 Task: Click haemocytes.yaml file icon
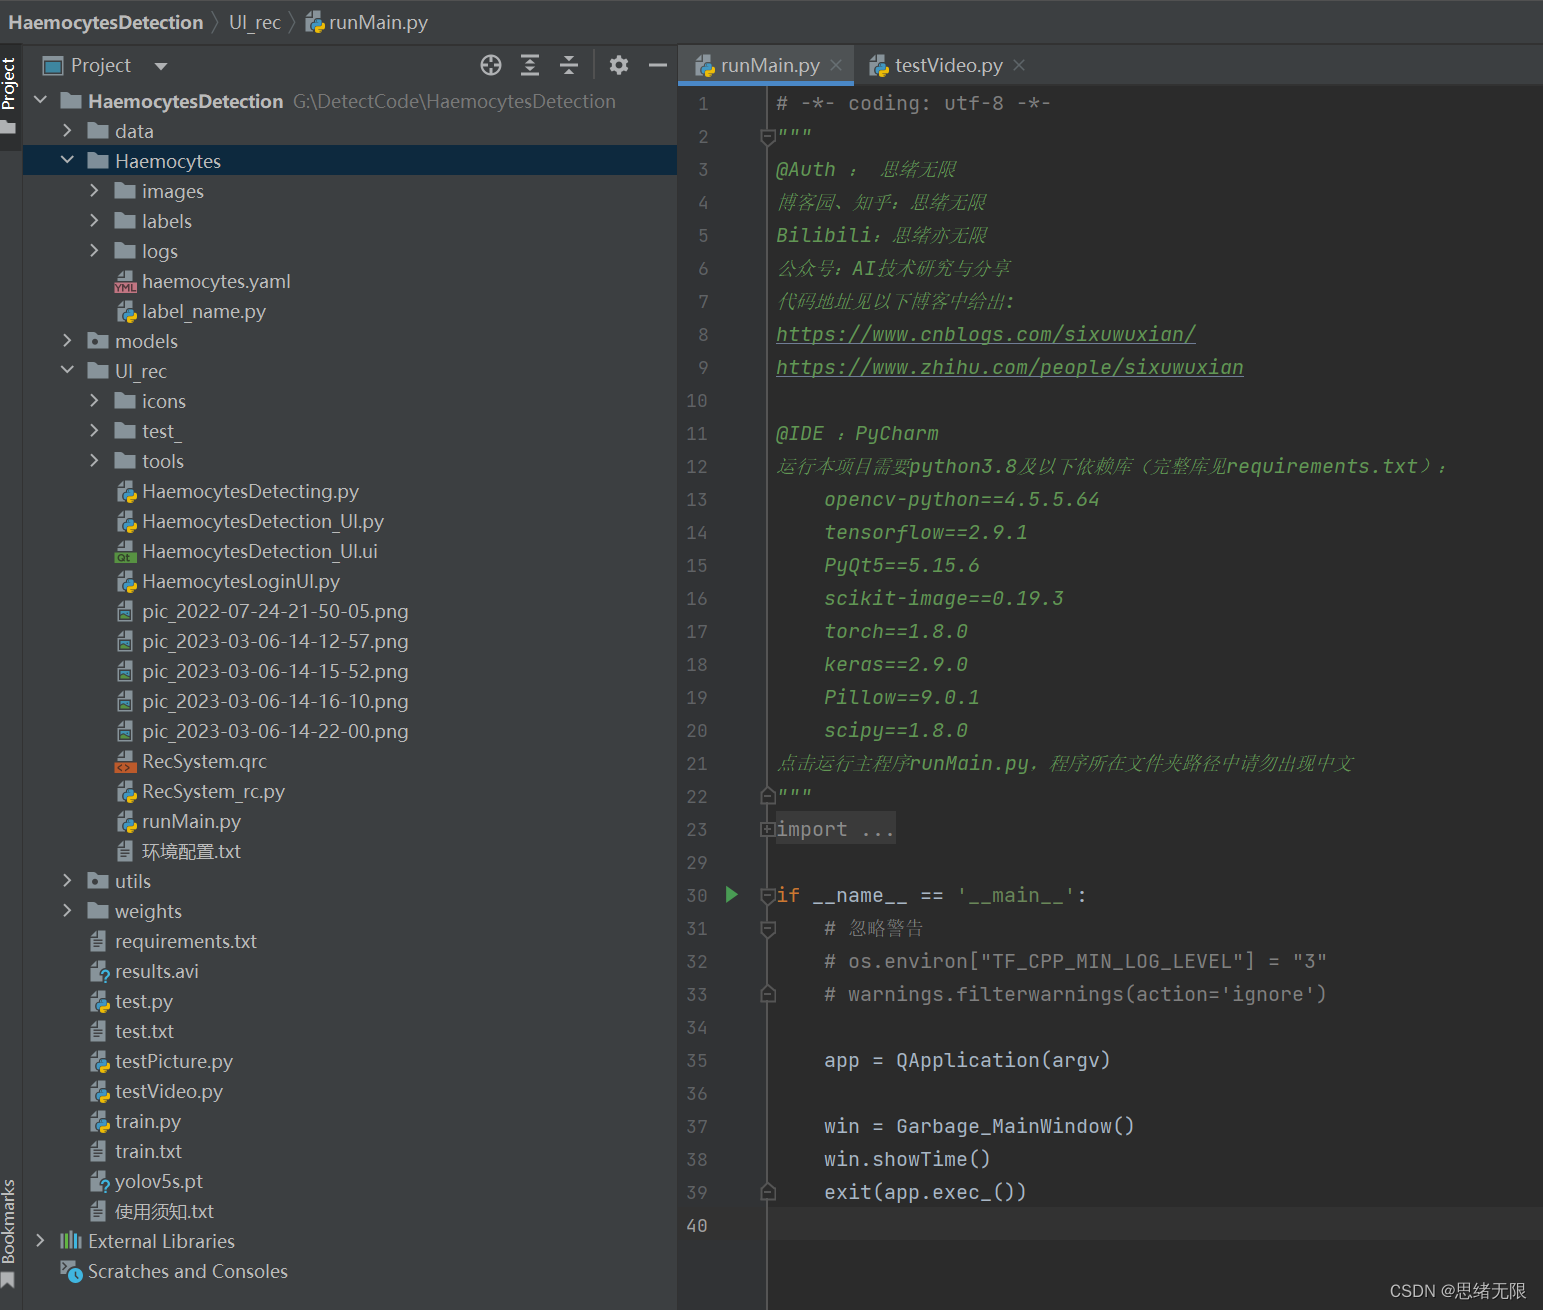[x=125, y=282]
